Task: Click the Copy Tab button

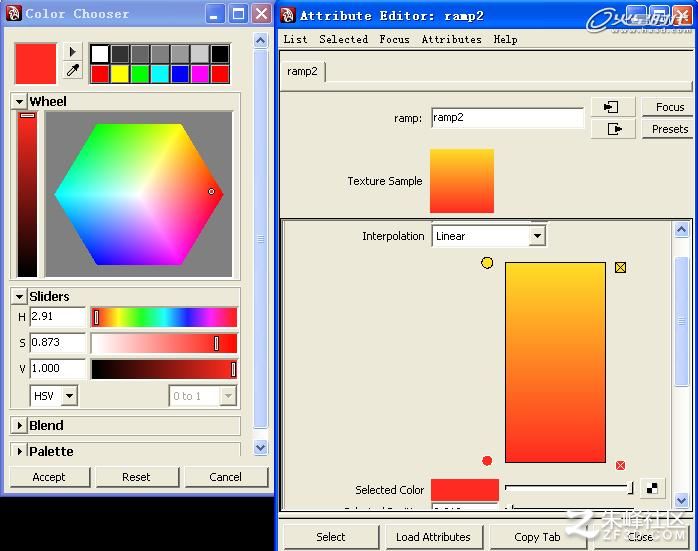Action: click(x=537, y=537)
